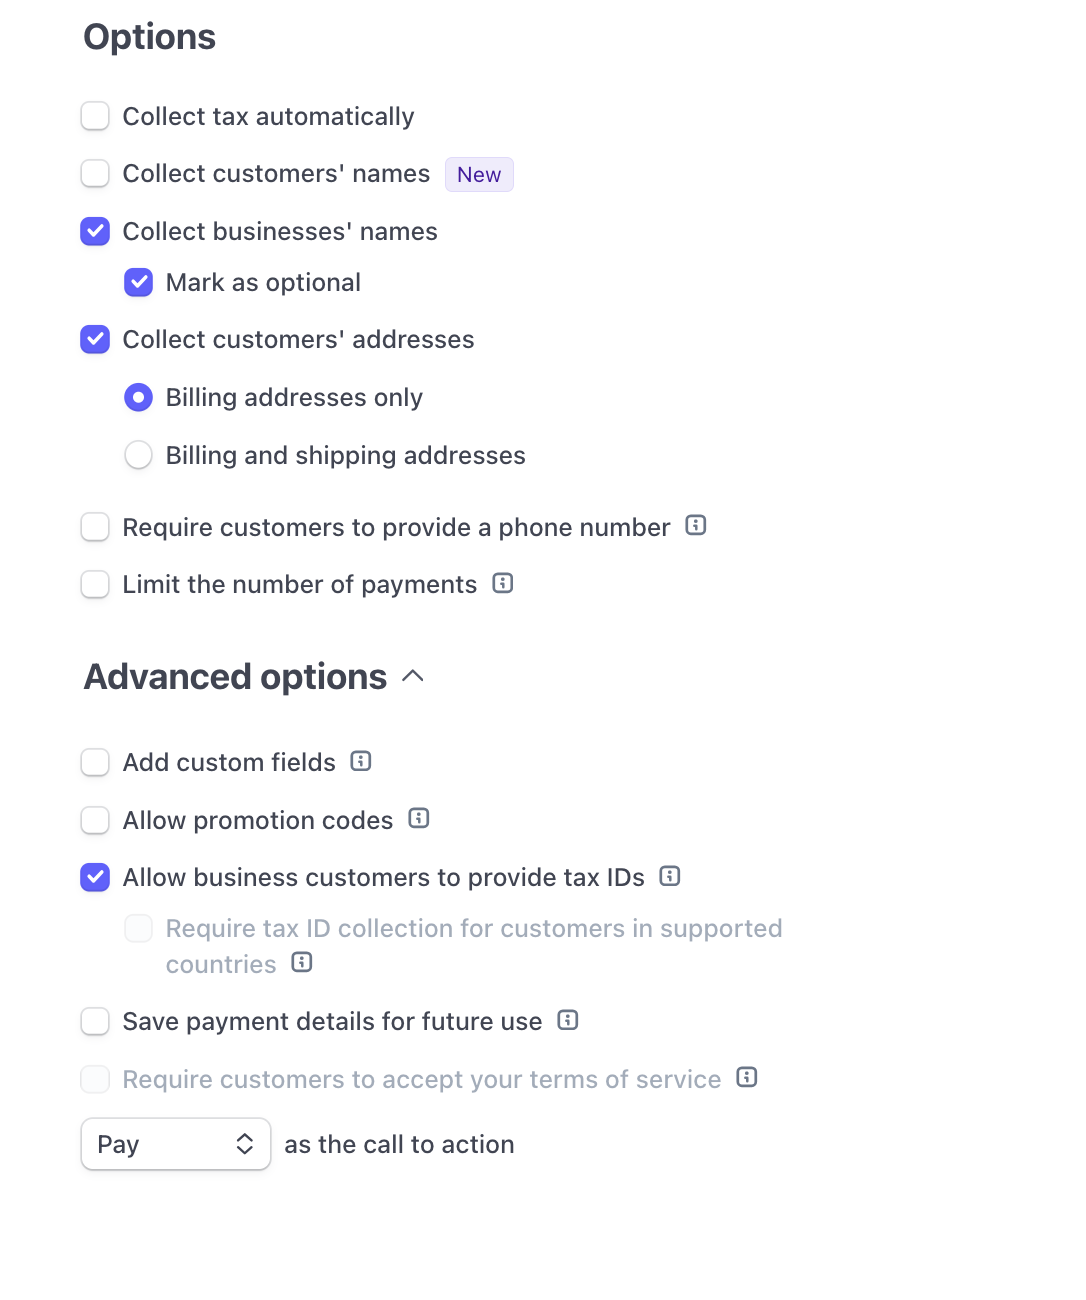Click info icon beside Save payment details
Screen dimensions: 1086x1300
[x=568, y=1020]
